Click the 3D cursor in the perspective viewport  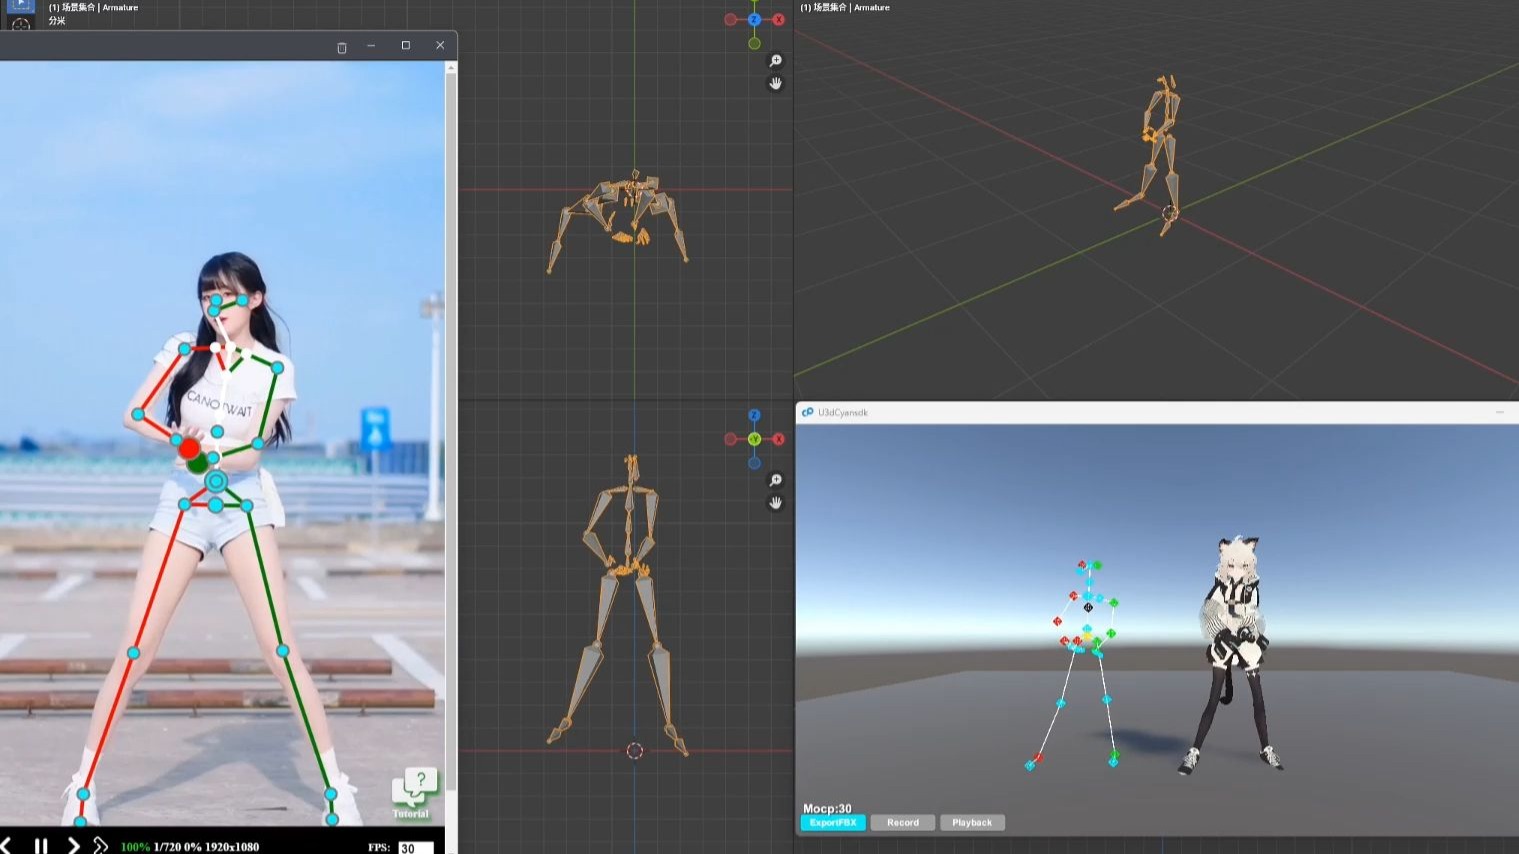[1170, 213]
